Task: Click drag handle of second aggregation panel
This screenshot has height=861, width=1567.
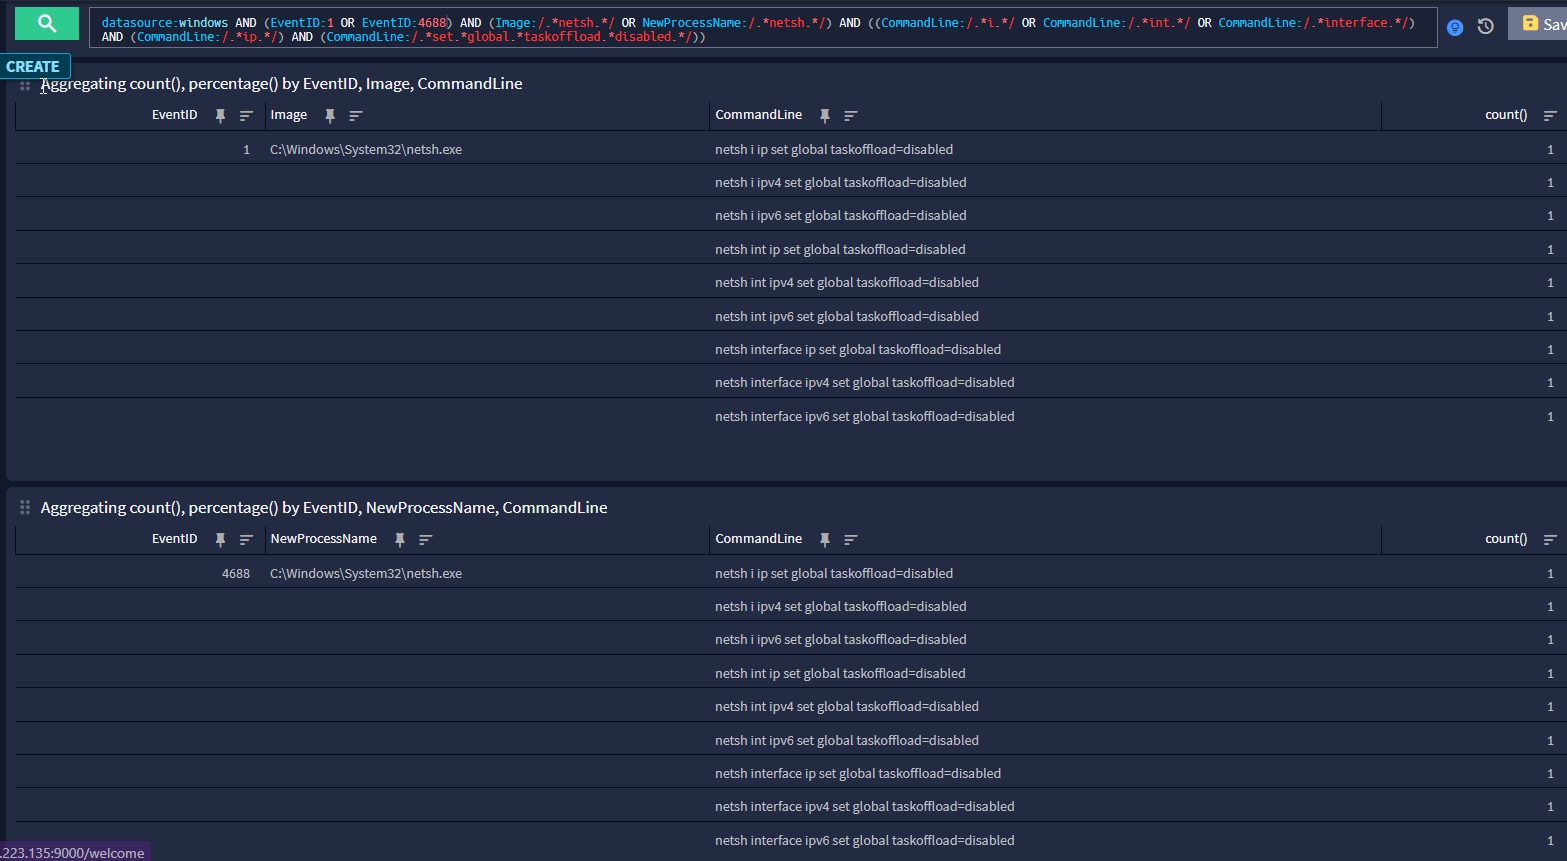Action: click(25, 508)
